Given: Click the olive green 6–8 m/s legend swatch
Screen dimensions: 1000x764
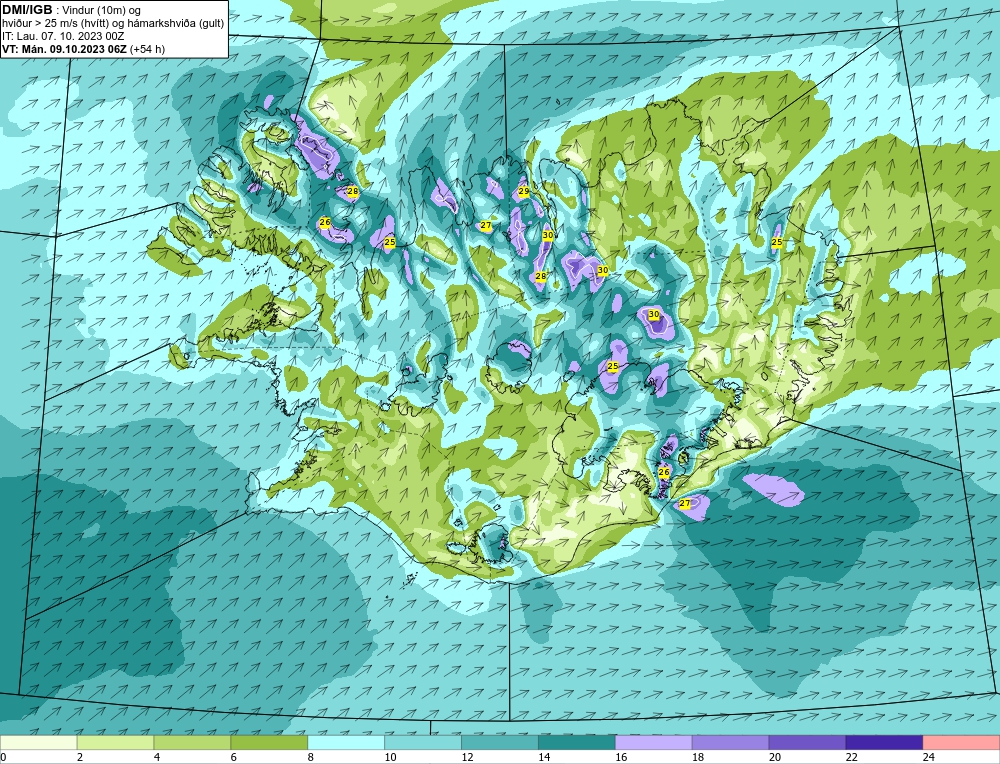Looking at the screenshot, I should pos(269,742).
